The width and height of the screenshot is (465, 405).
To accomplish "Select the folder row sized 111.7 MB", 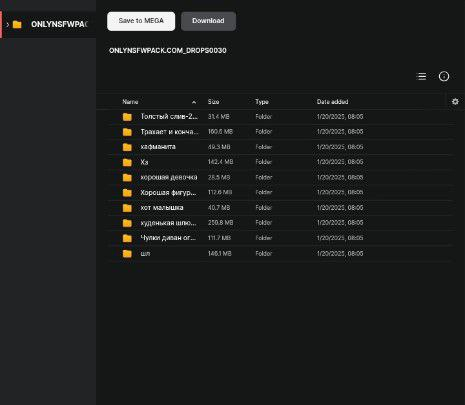I will click(280, 238).
